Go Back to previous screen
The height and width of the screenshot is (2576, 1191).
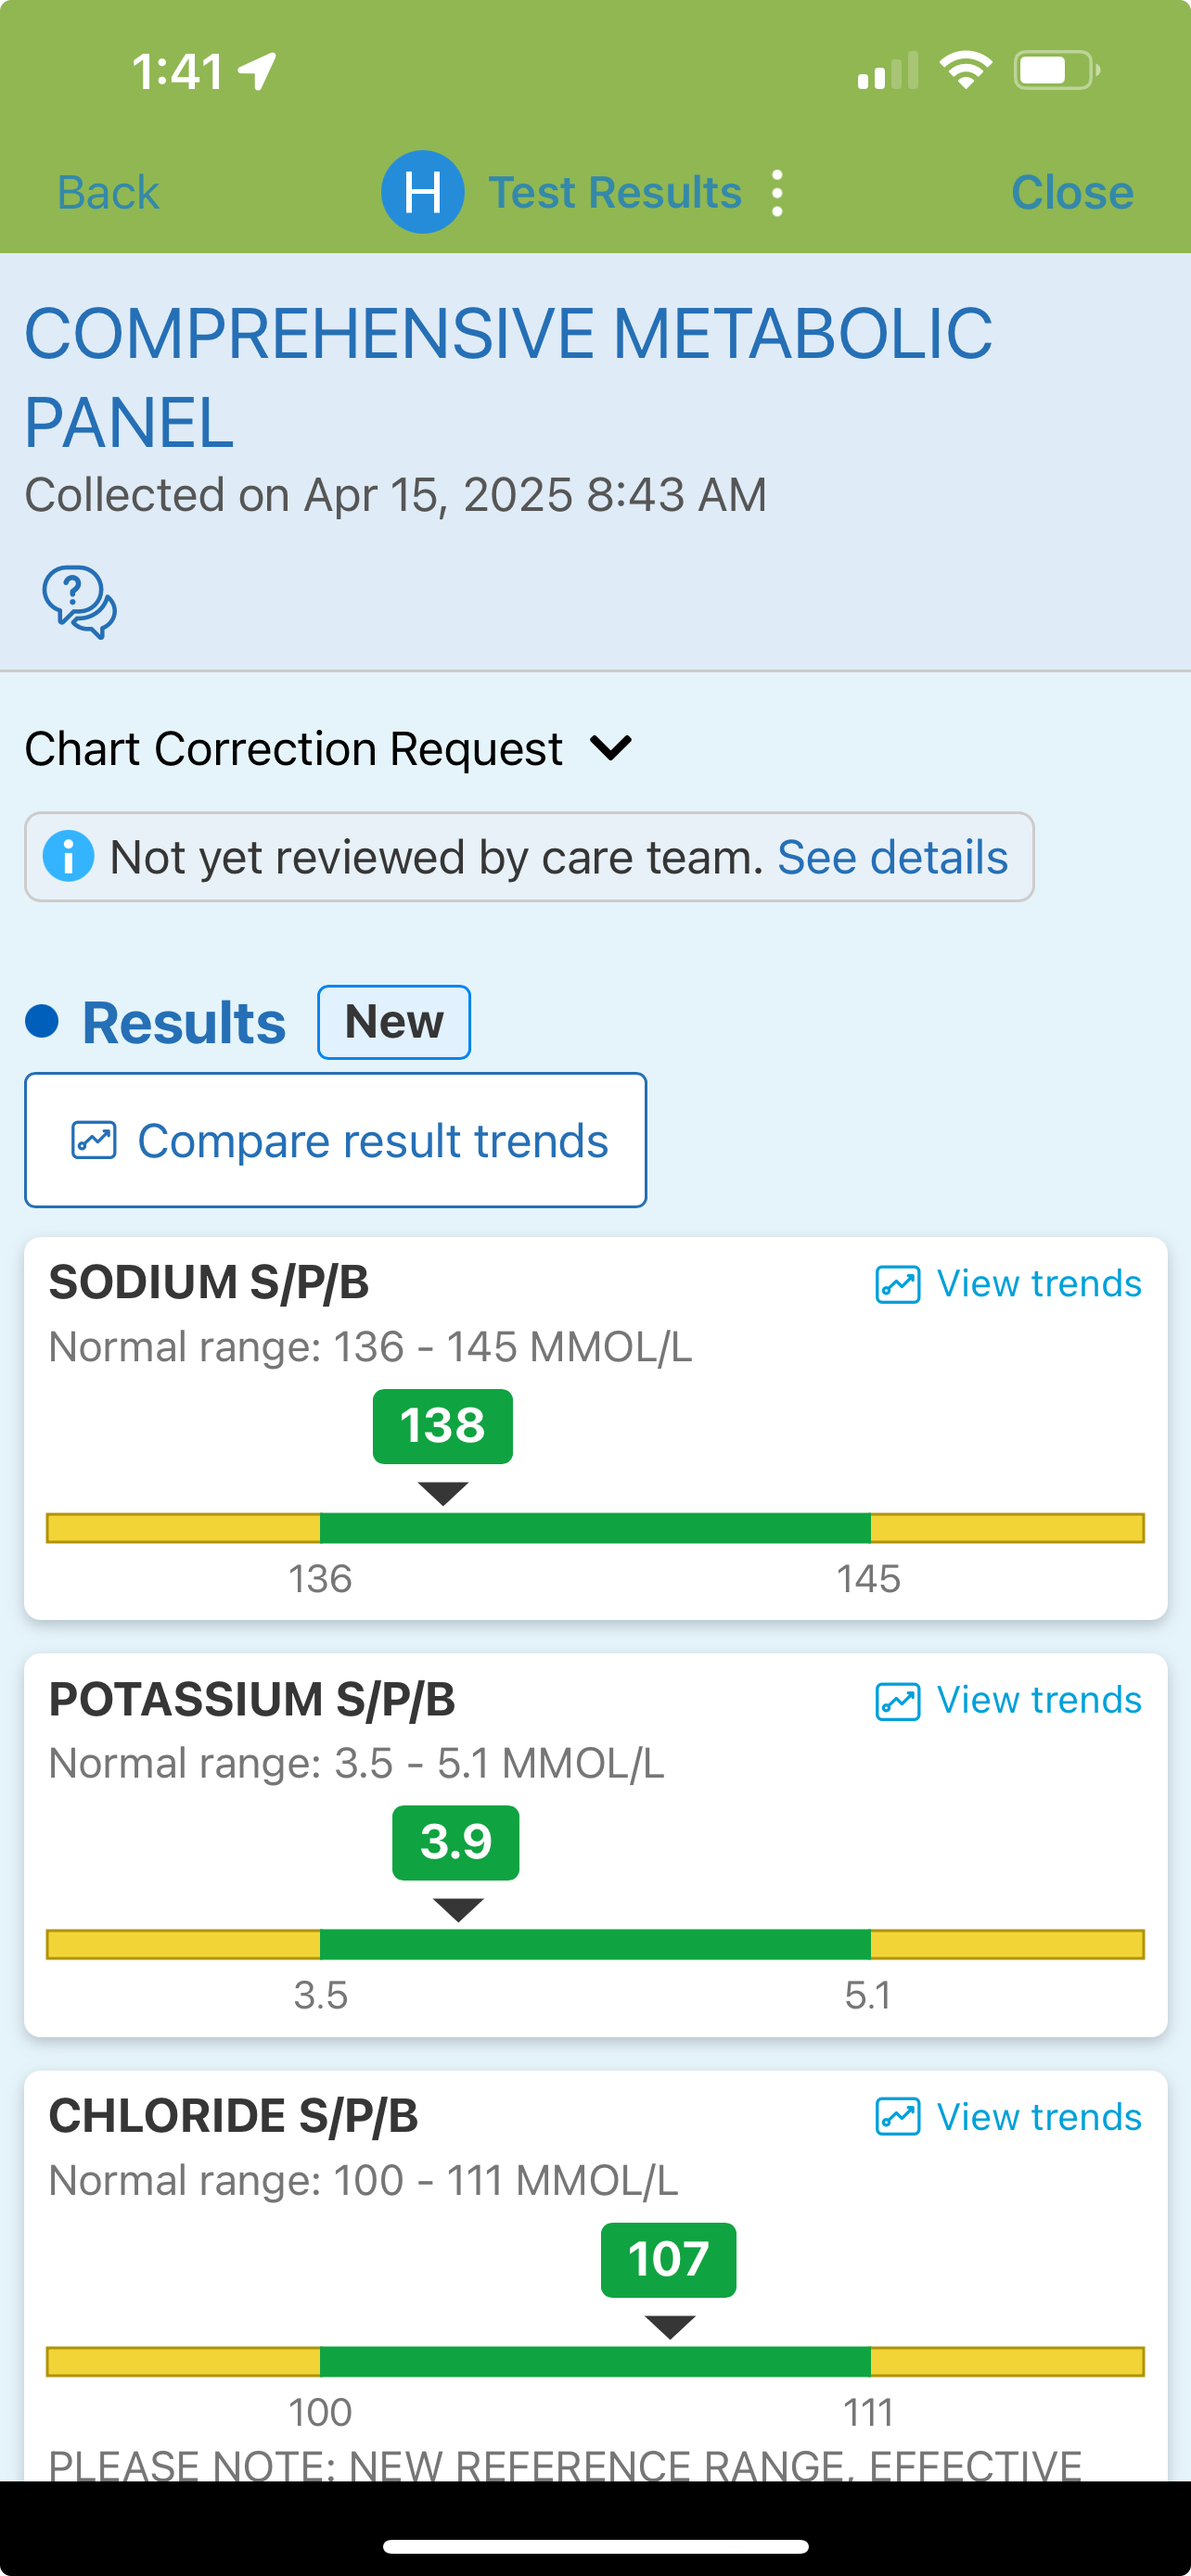pyautogui.click(x=108, y=193)
